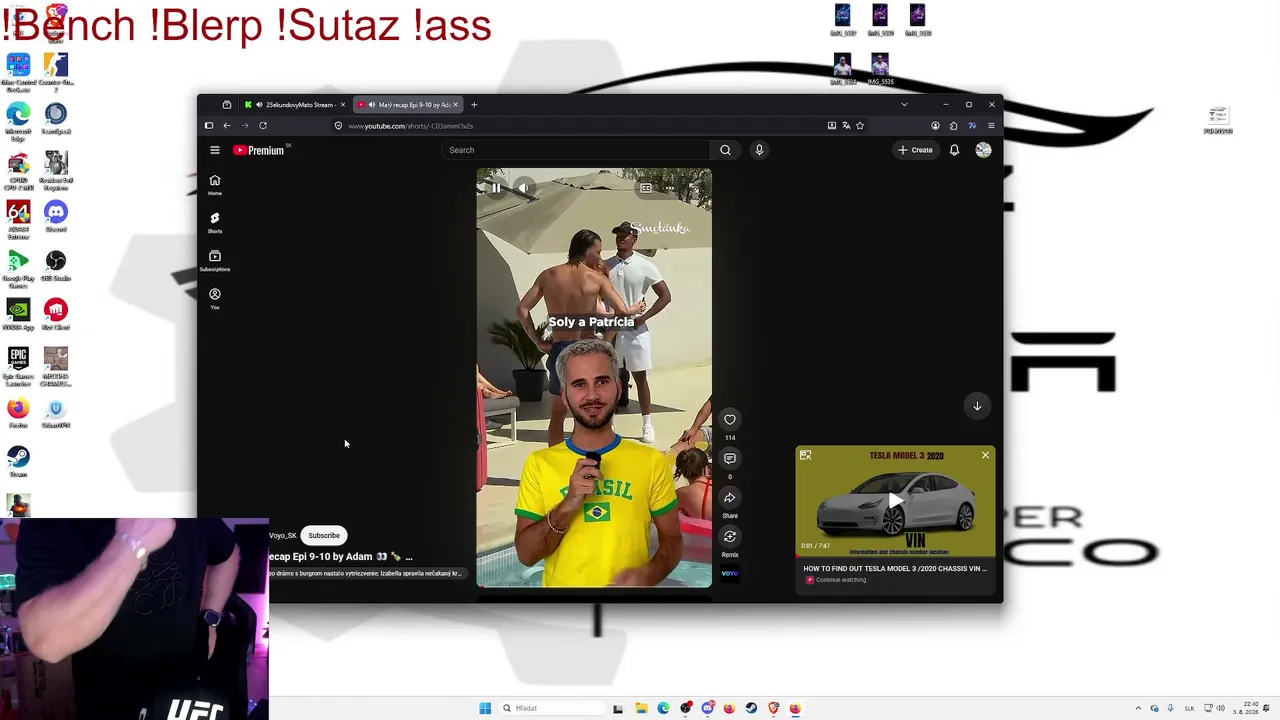Select the Malý recap Epi 9-10 tab

point(409,105)
